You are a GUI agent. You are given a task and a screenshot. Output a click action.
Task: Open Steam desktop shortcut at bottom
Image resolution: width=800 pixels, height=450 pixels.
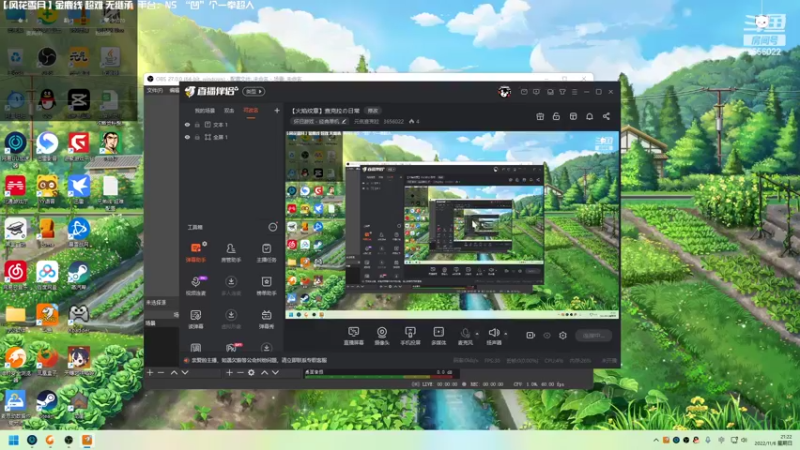point(46,403)
